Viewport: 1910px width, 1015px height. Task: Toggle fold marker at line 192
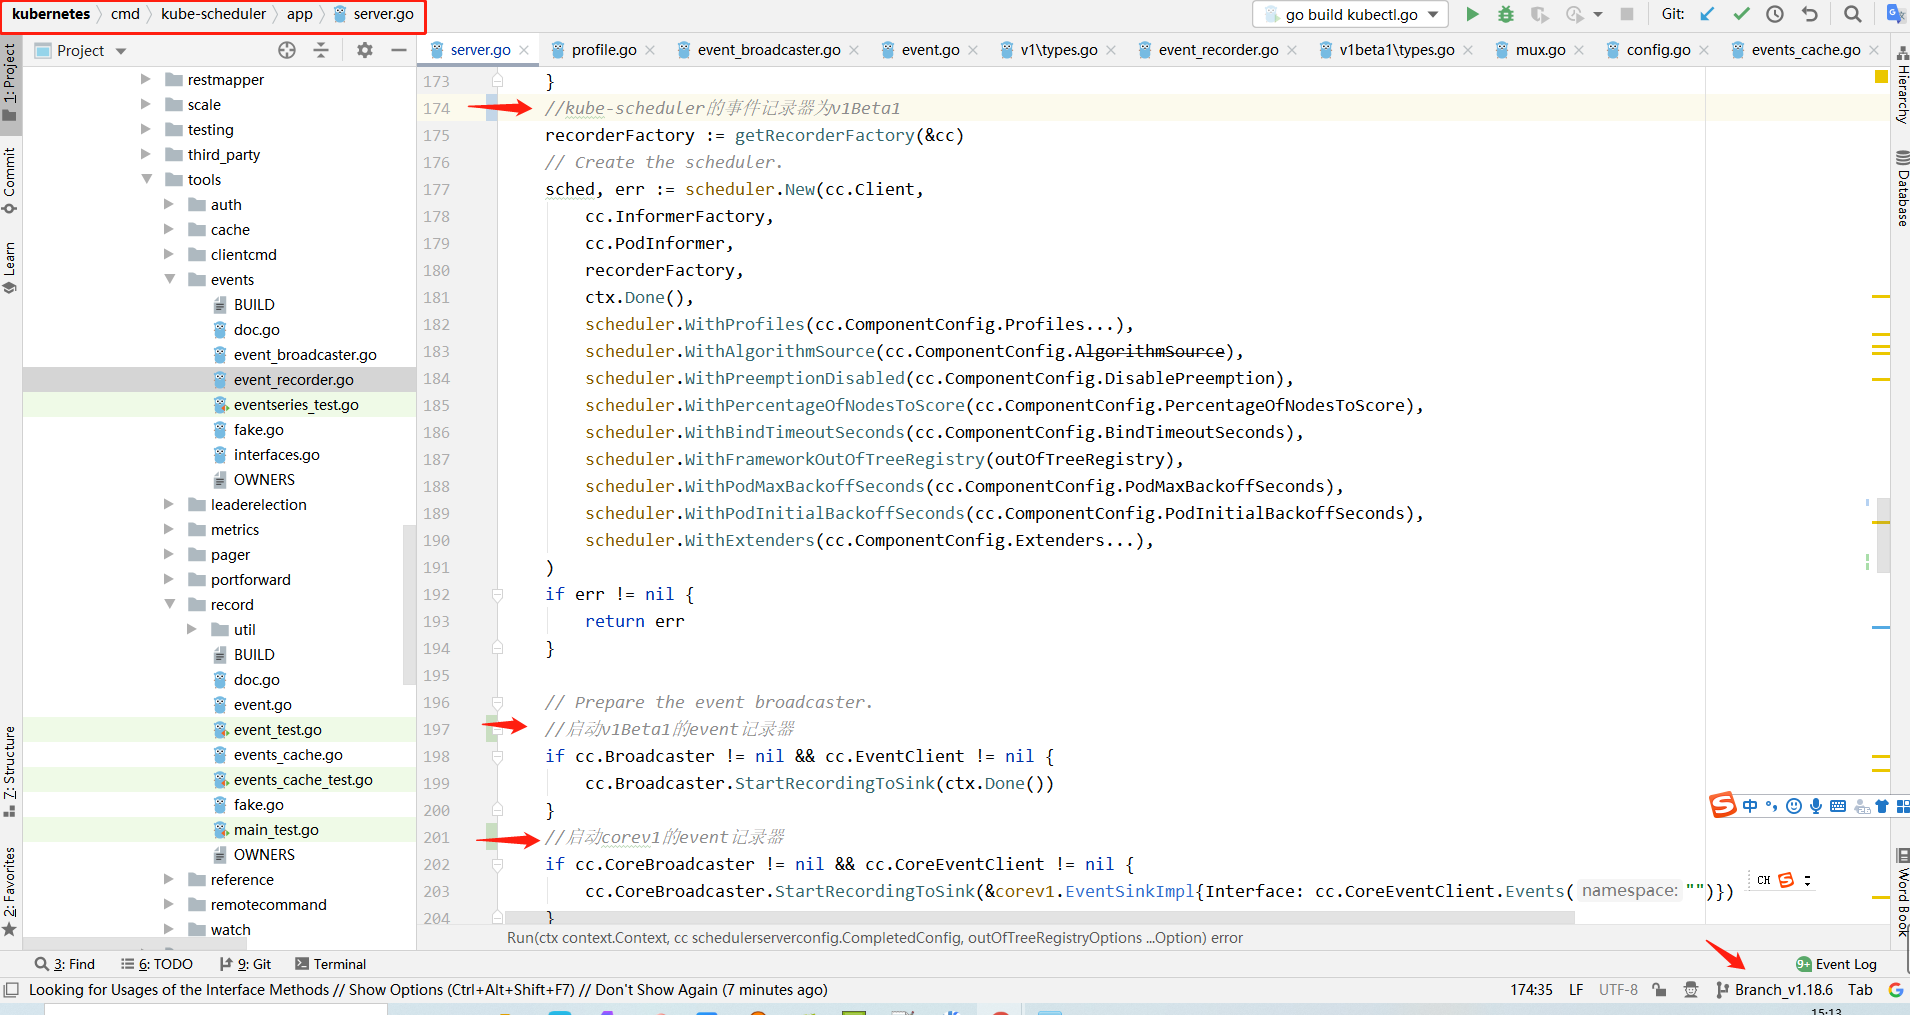(497, 595)
